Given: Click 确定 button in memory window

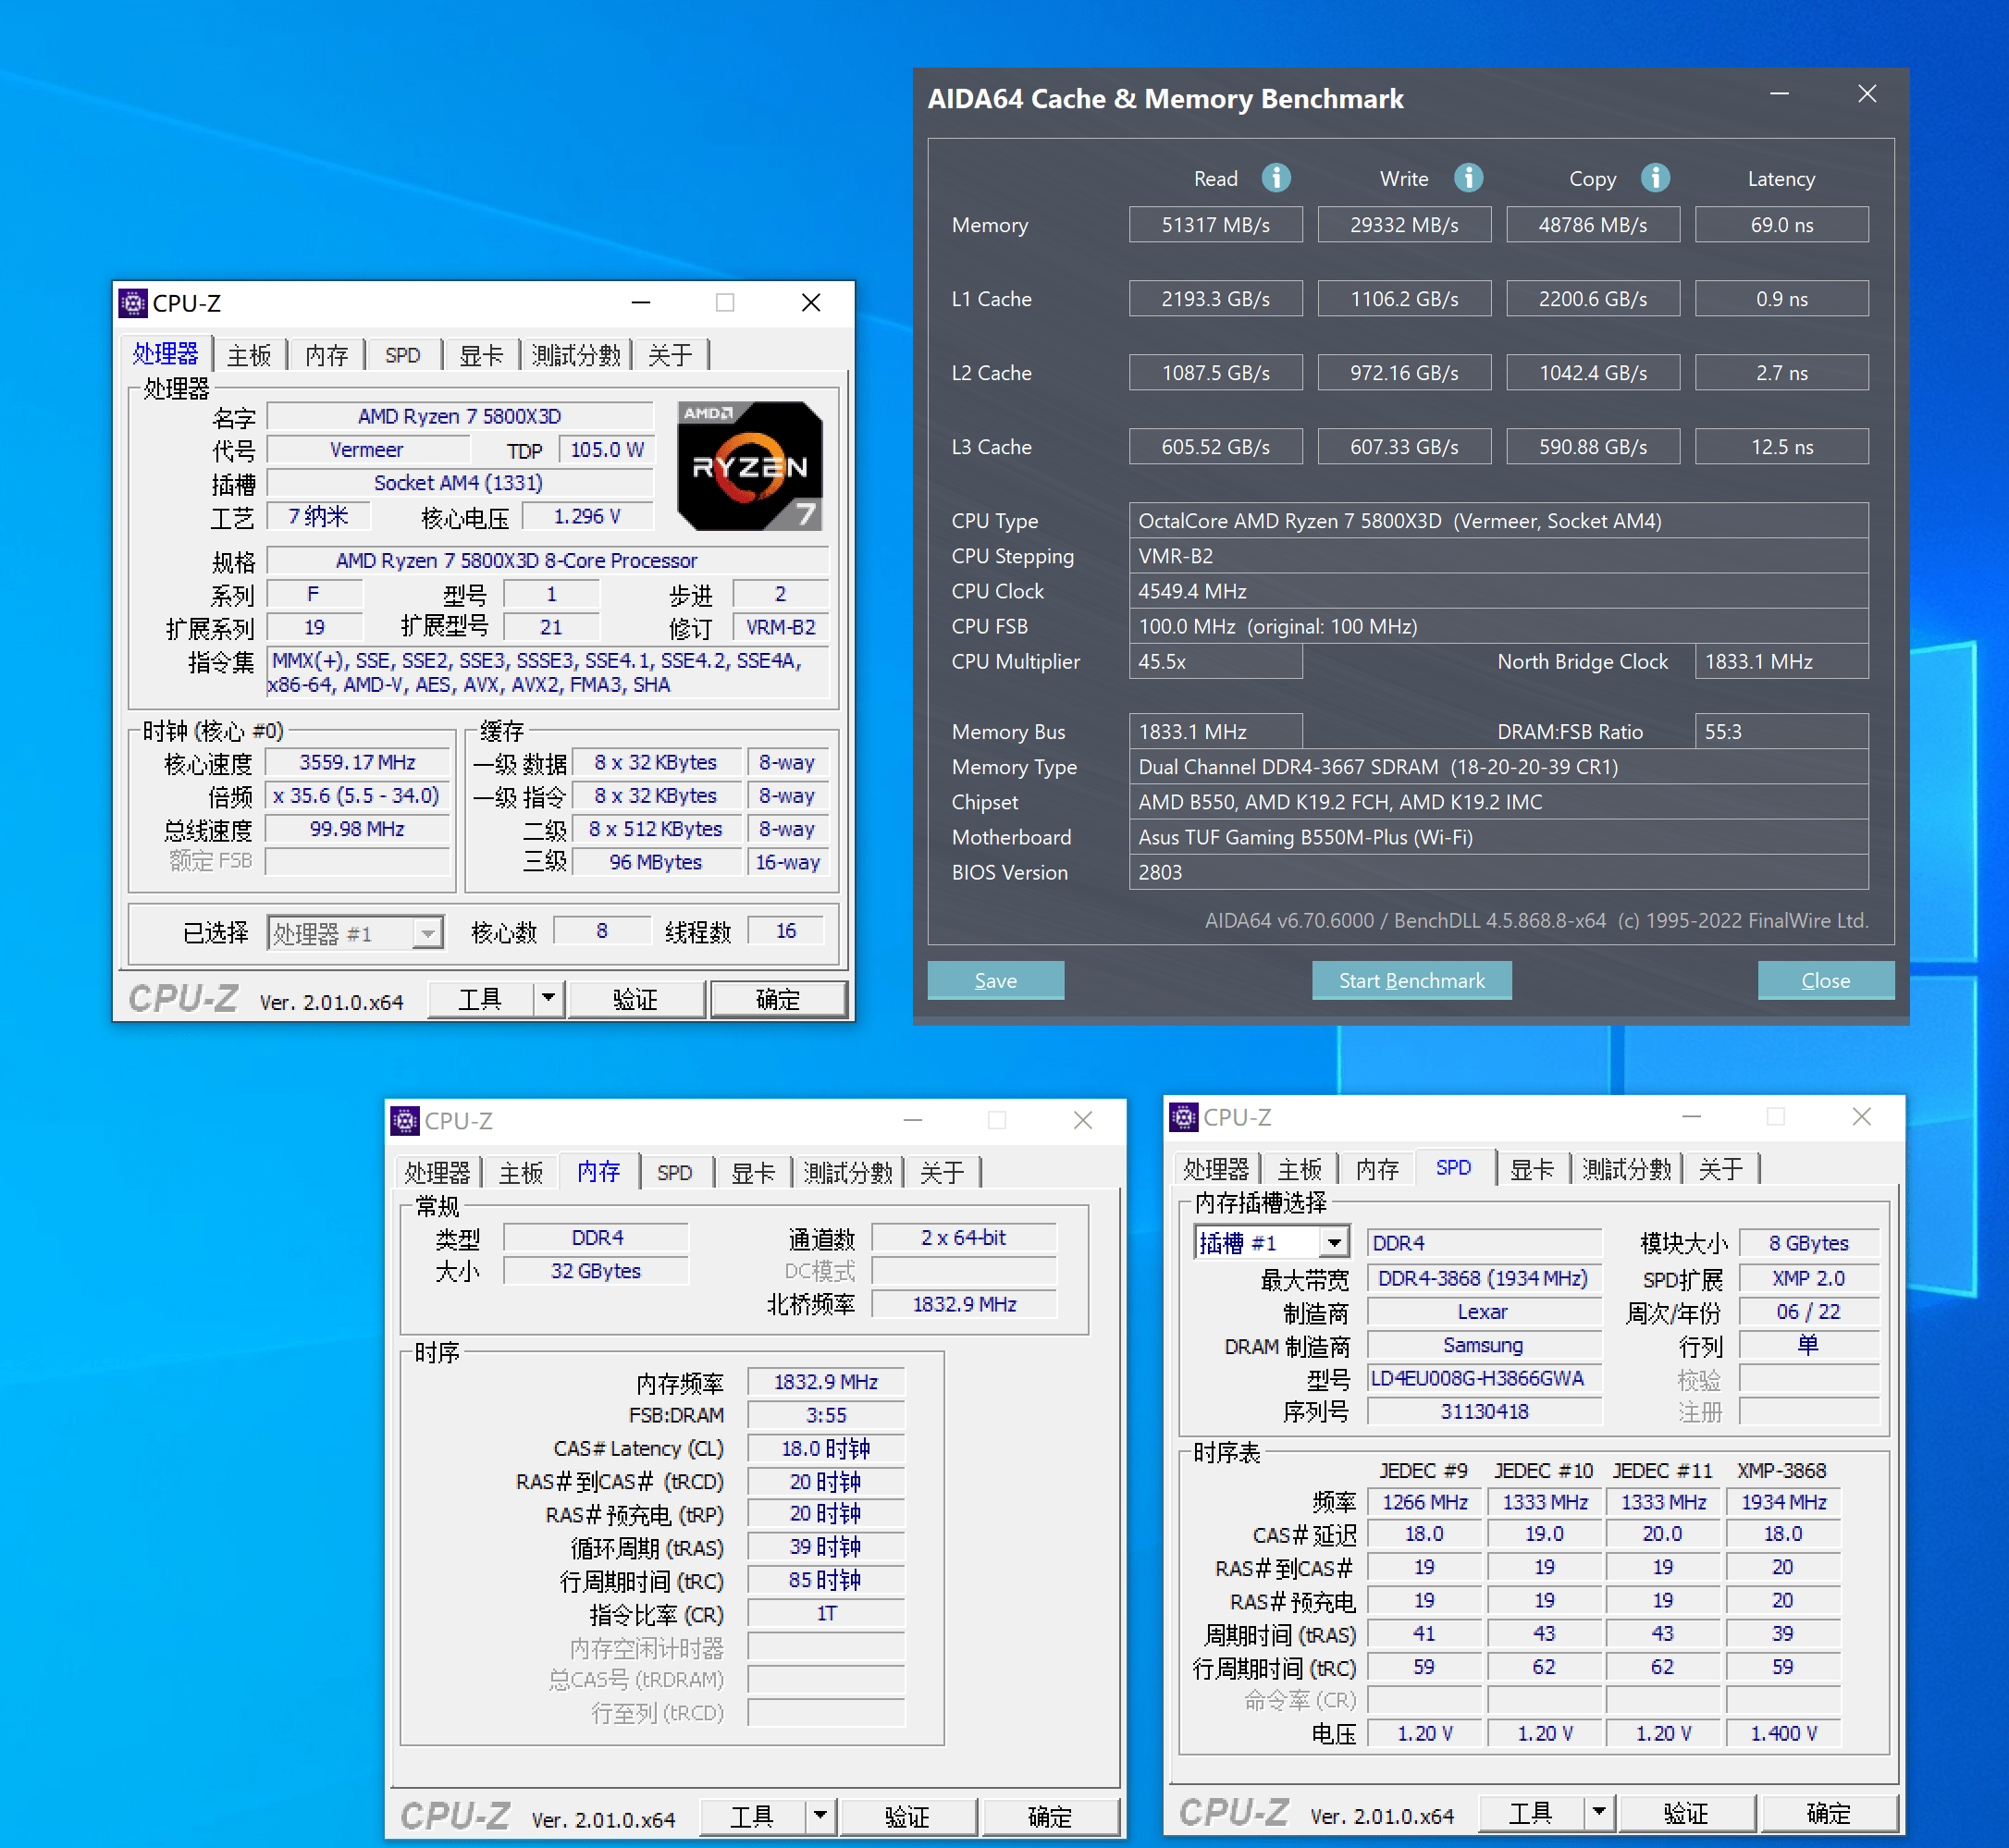Looking at the screenshot, I should 1050,1816.
